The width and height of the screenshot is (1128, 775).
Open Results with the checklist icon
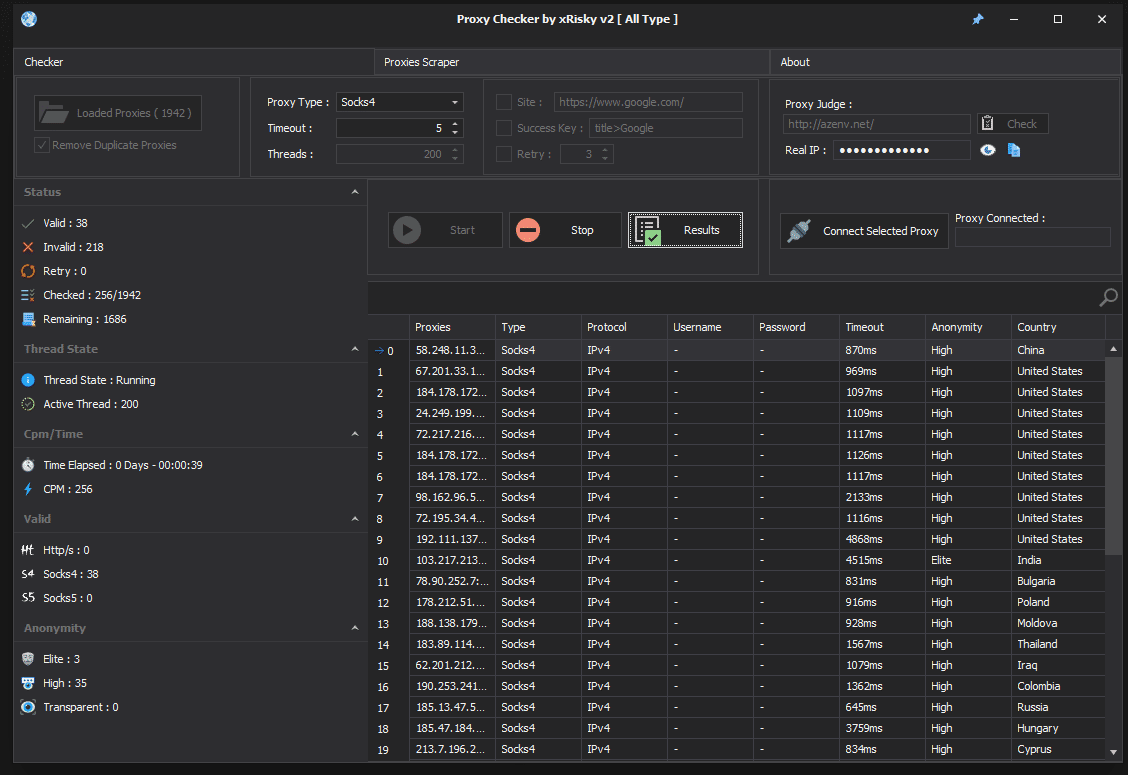click(685, 230)
